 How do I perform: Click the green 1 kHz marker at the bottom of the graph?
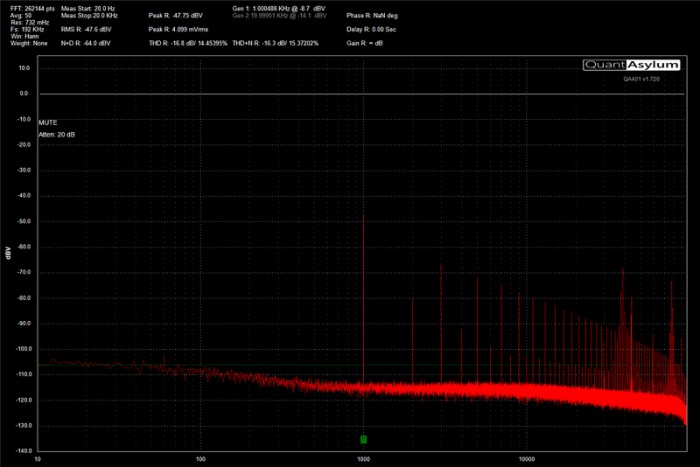(363, 440)
